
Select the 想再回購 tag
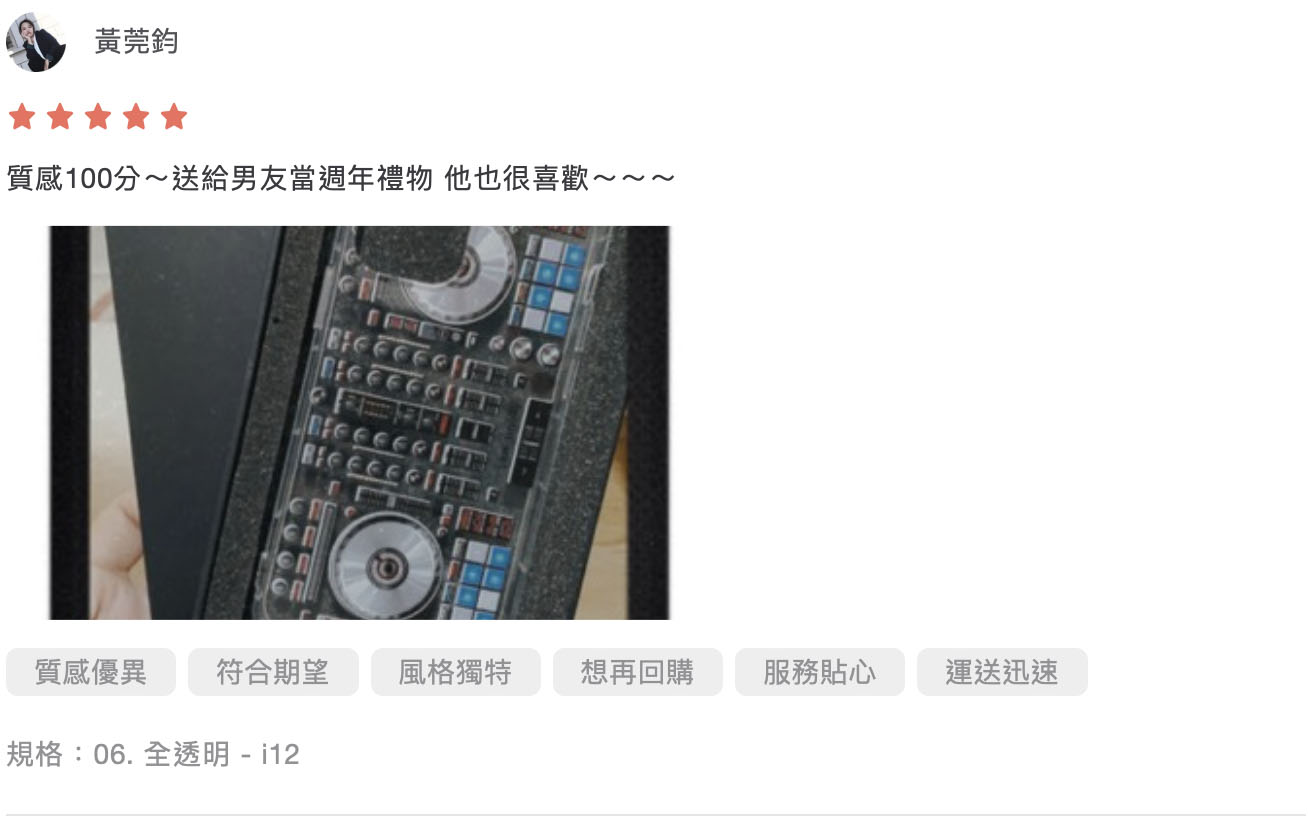(638, 672)
